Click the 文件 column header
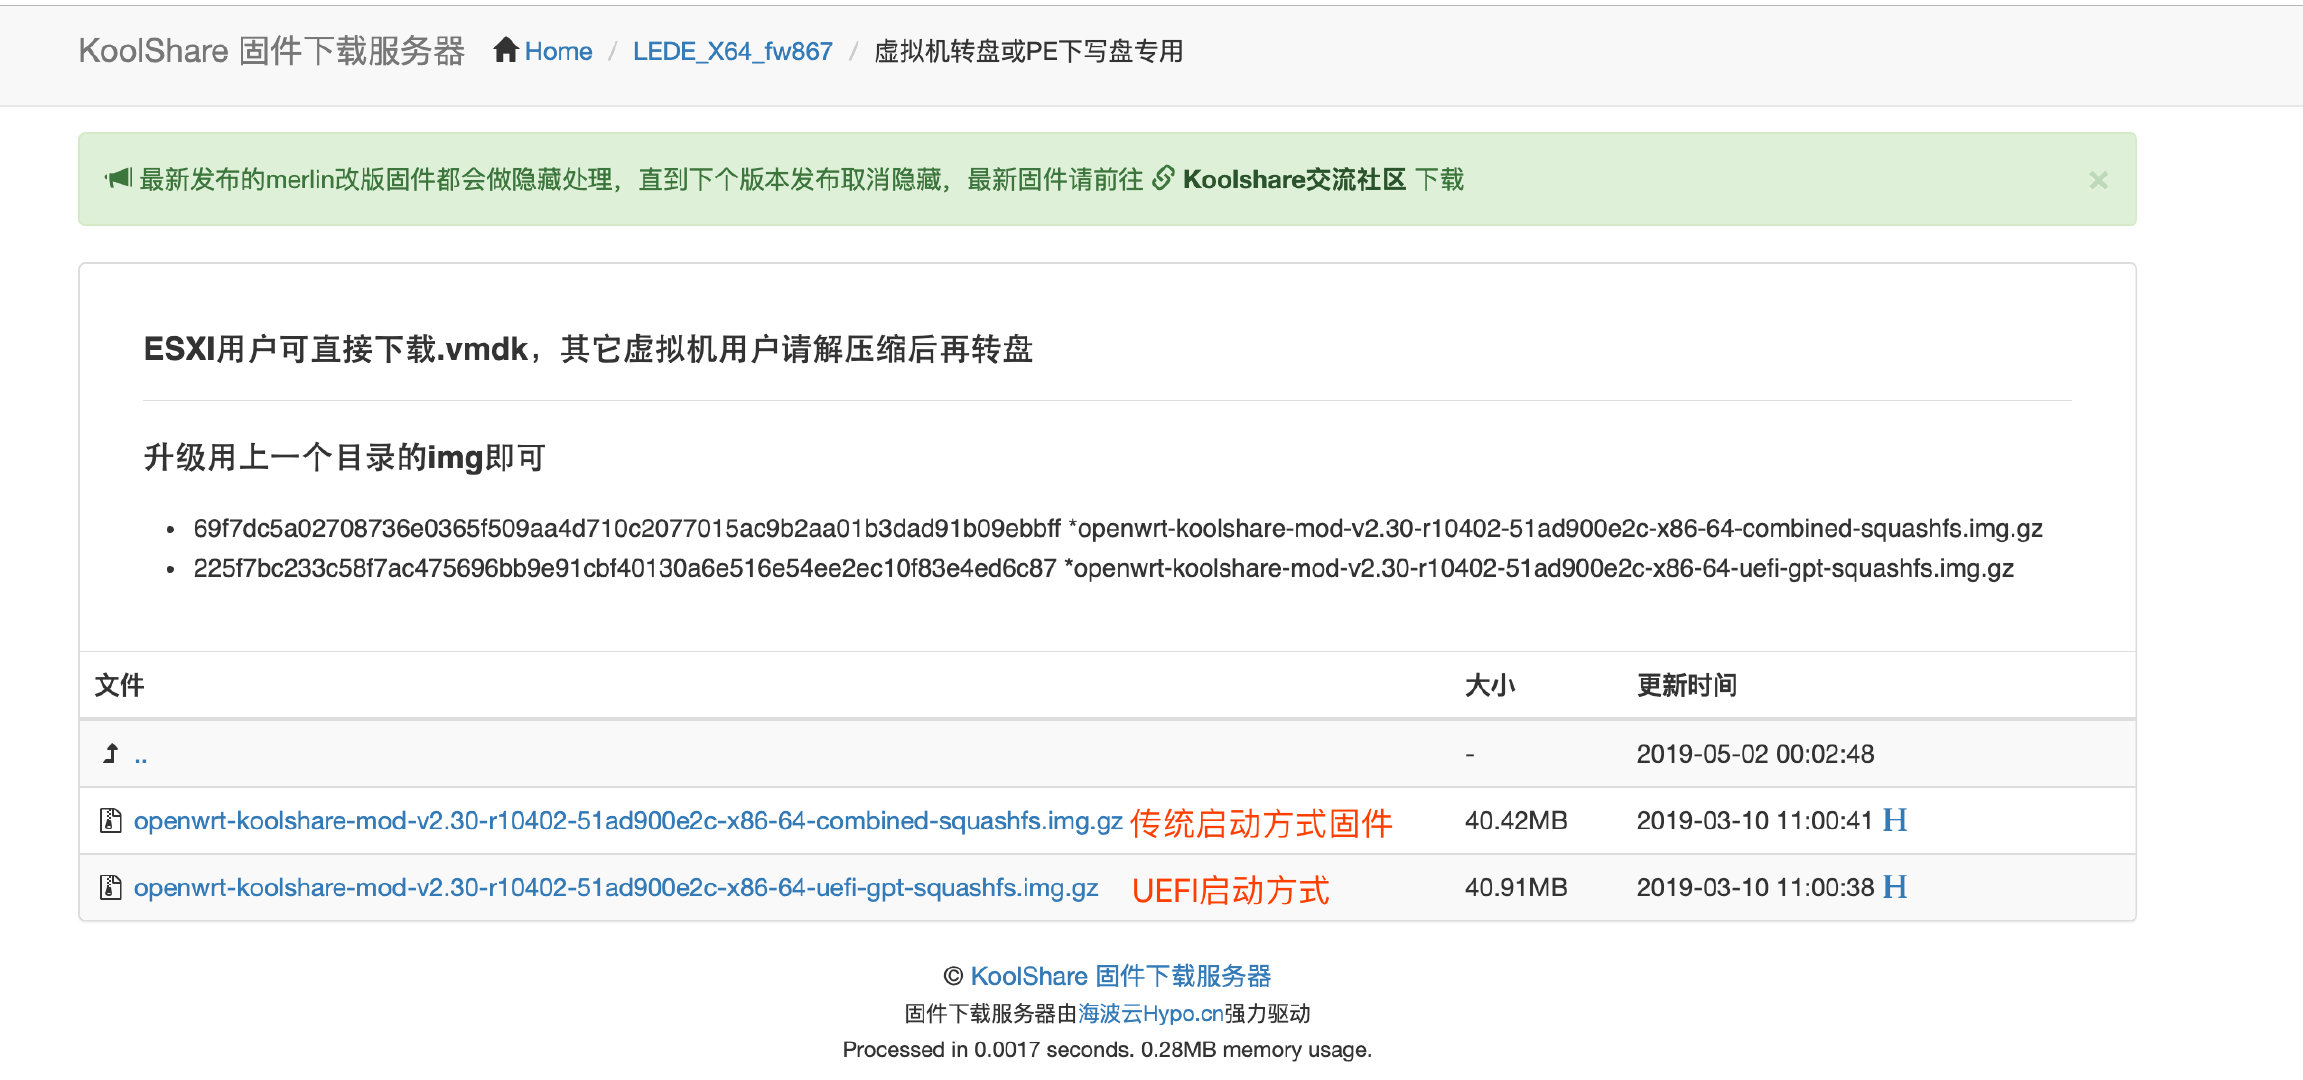 pos(119,686)
